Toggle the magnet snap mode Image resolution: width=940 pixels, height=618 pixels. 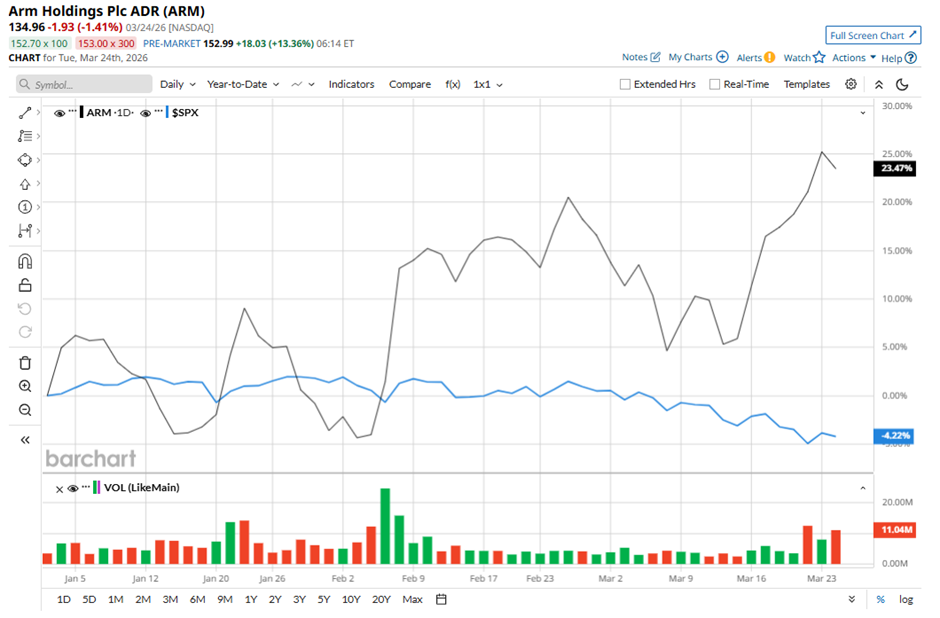[25, 261]
